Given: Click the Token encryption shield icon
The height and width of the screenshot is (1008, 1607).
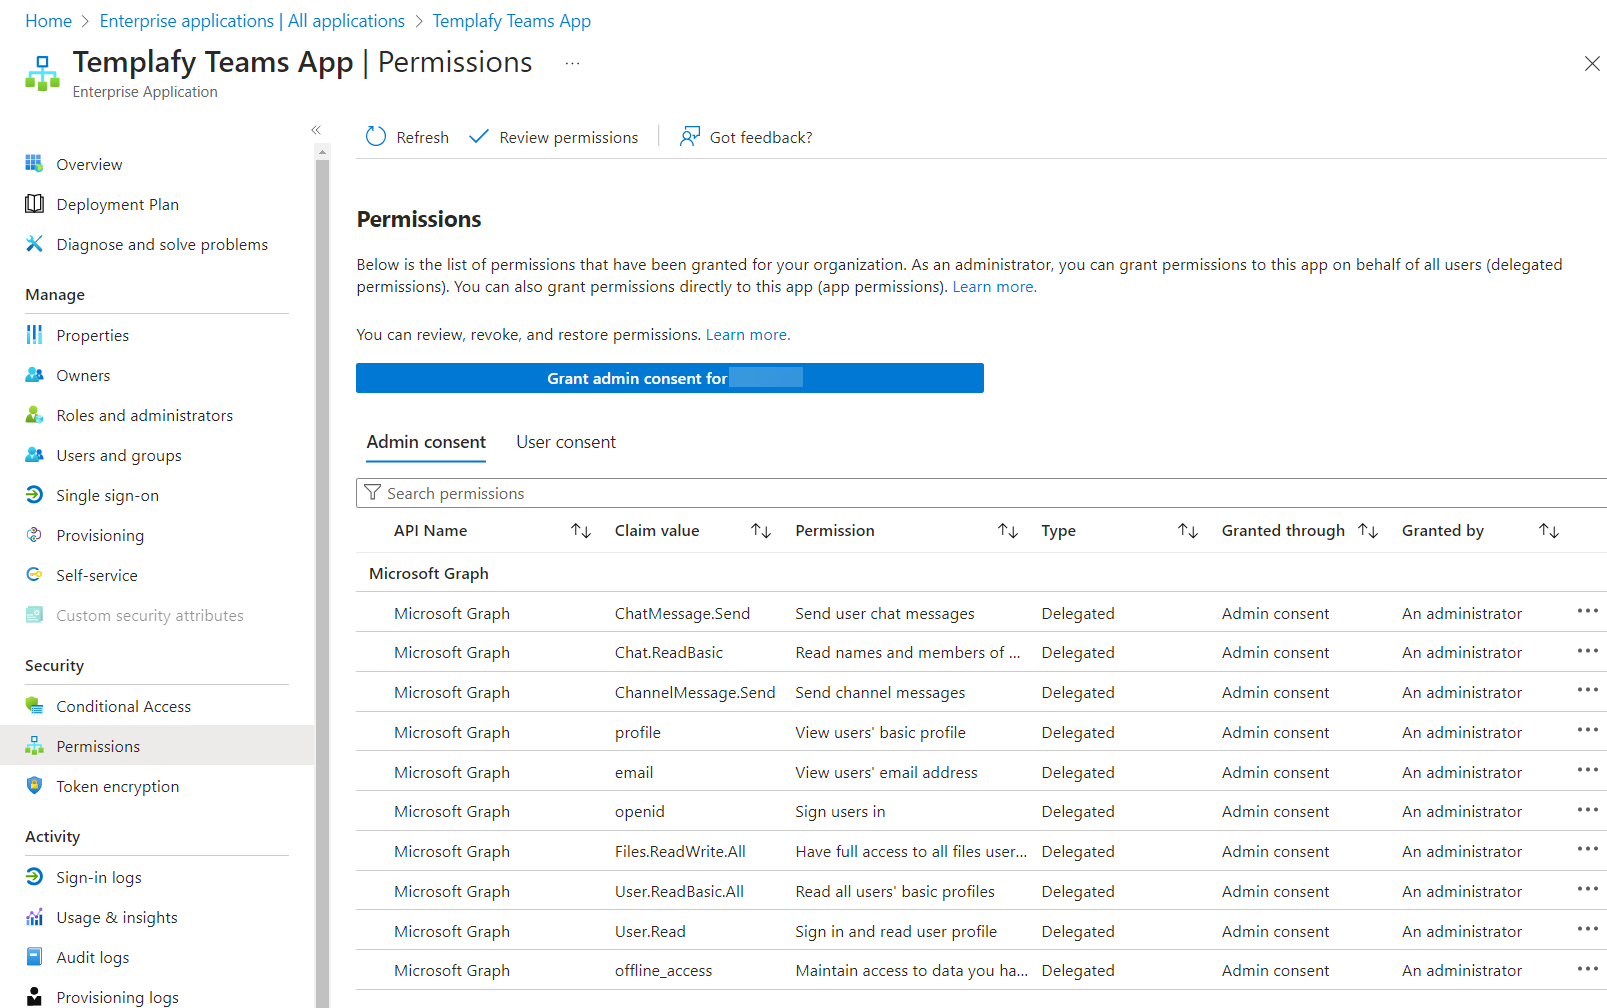Looking at the screenshot, I should (34, 785).
